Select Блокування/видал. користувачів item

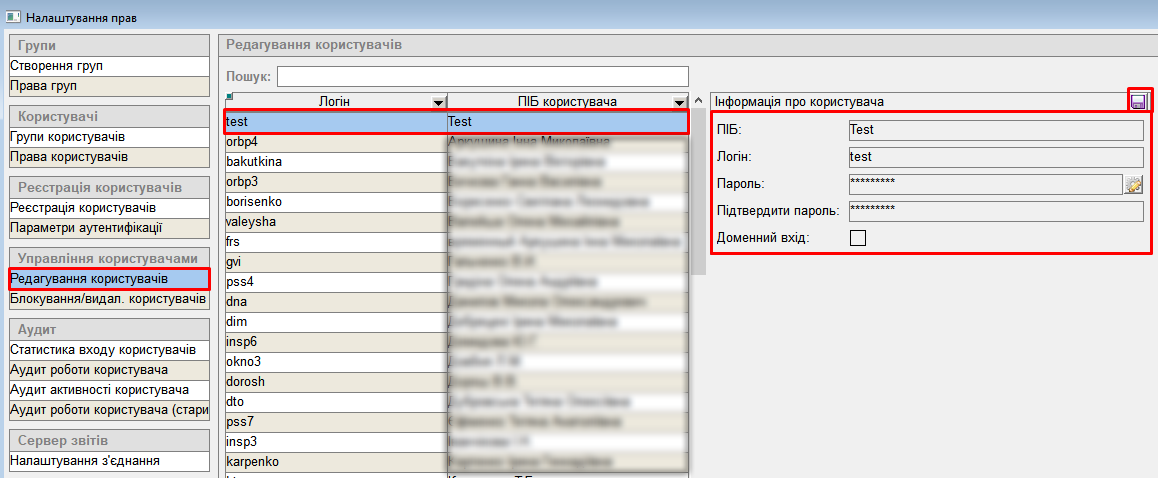click(x=108, y=299)
